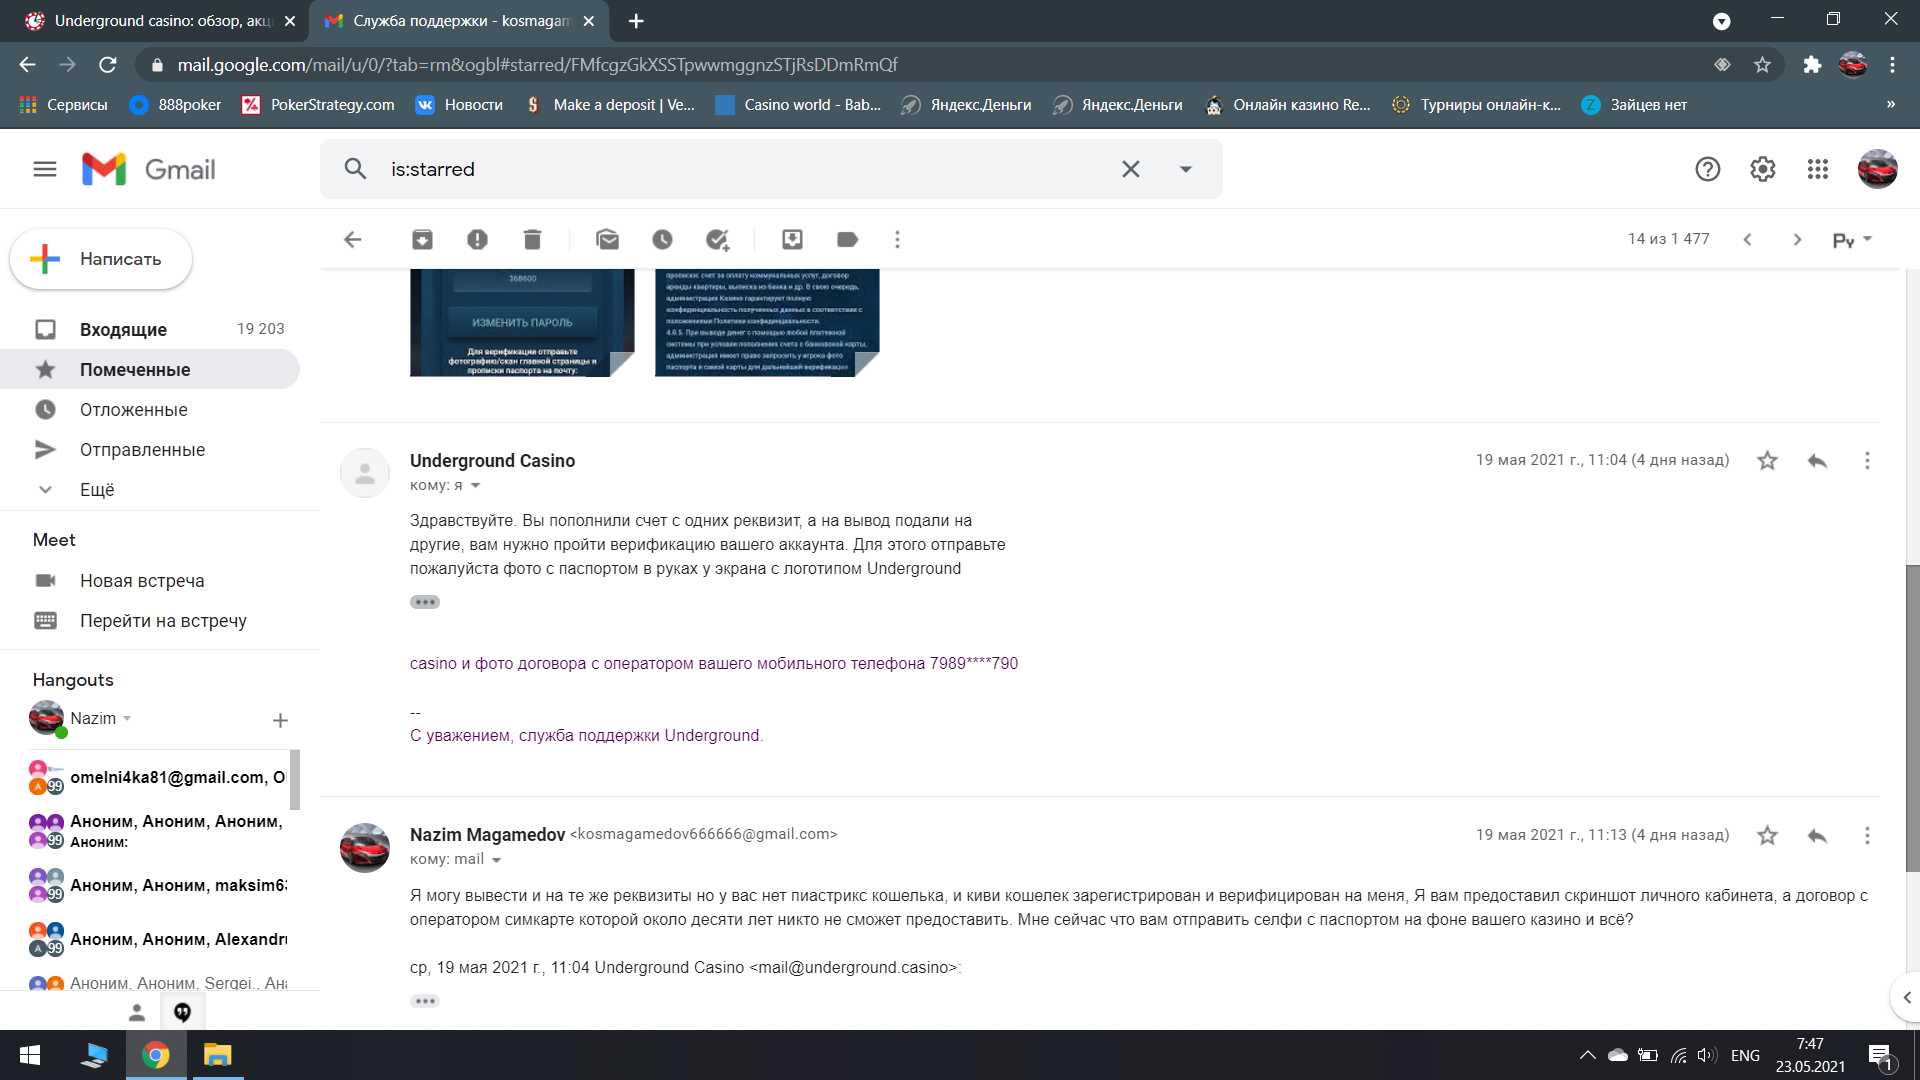Show trimmed content in Underground Casino message
Screen dimensions: 1920x1080
[x=425, y=602]
